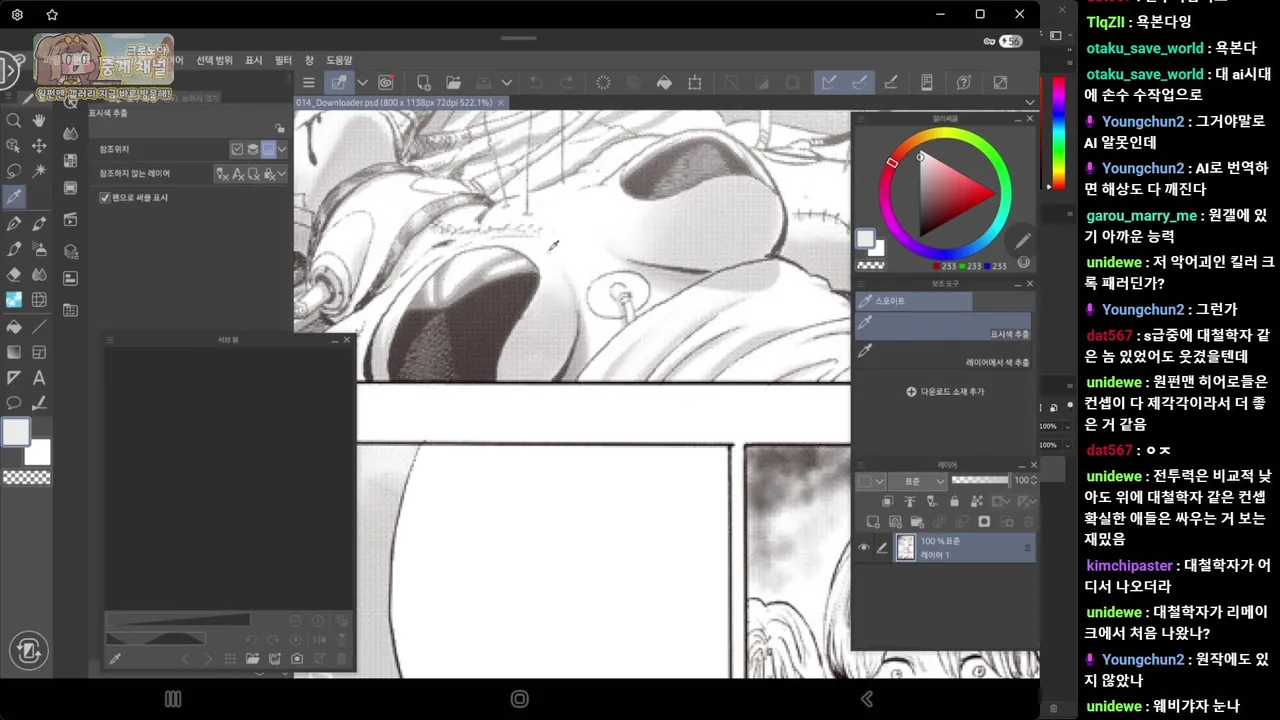Select the Auto select magic wand tool
Screen dimensions: 1280x720
click(x=39, y=171)
